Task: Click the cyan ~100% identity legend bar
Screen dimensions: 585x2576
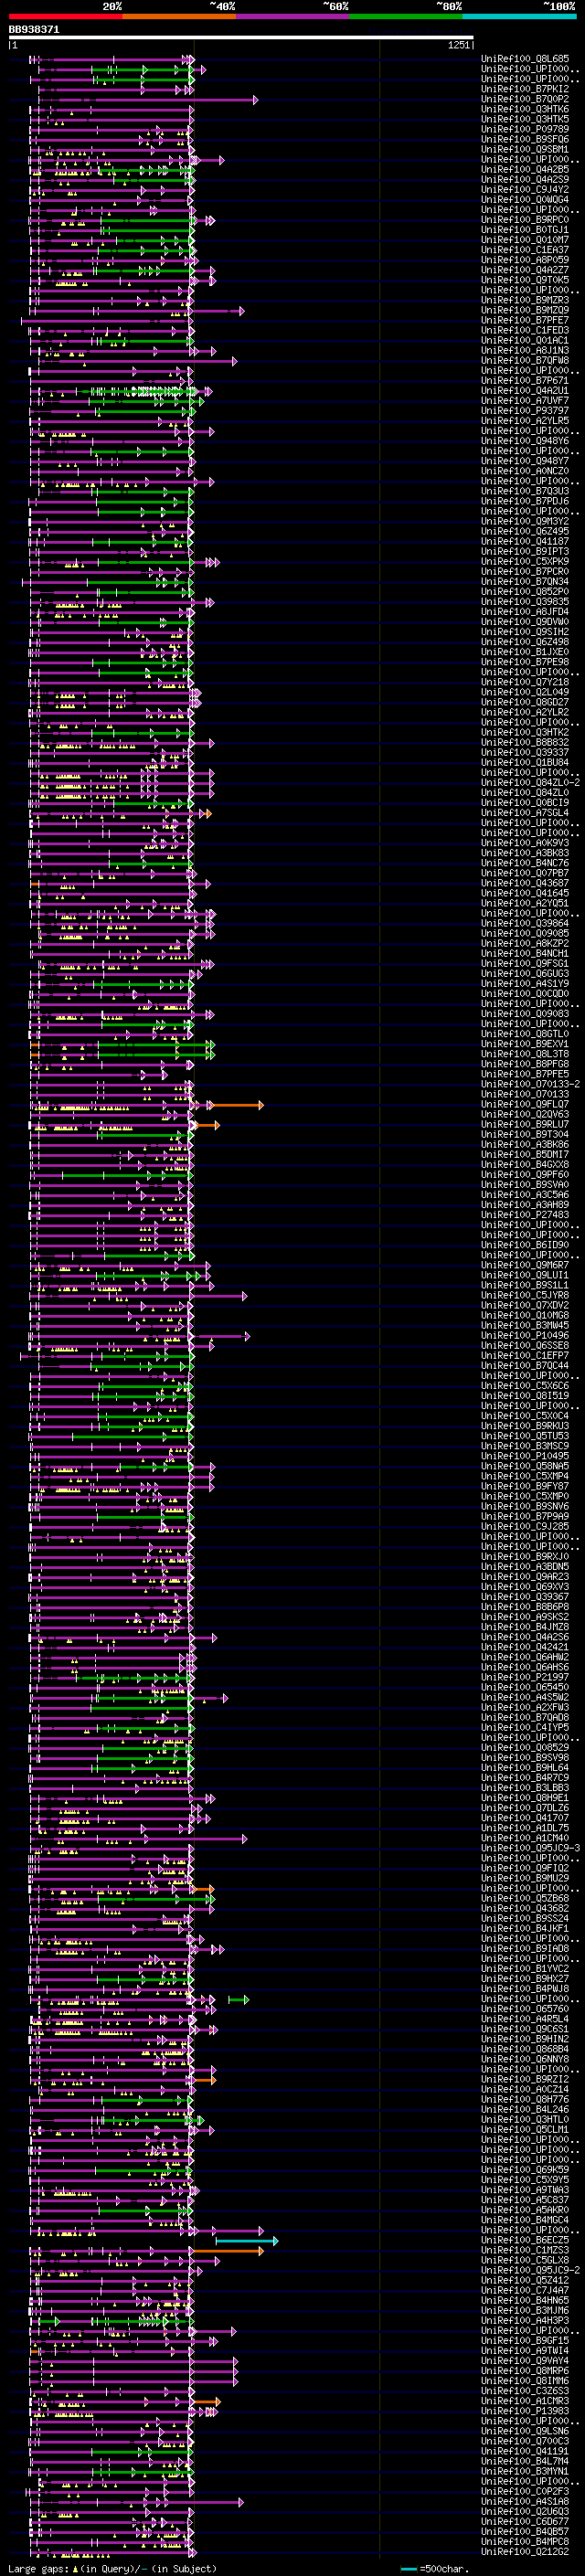Action: coord(520,16)
